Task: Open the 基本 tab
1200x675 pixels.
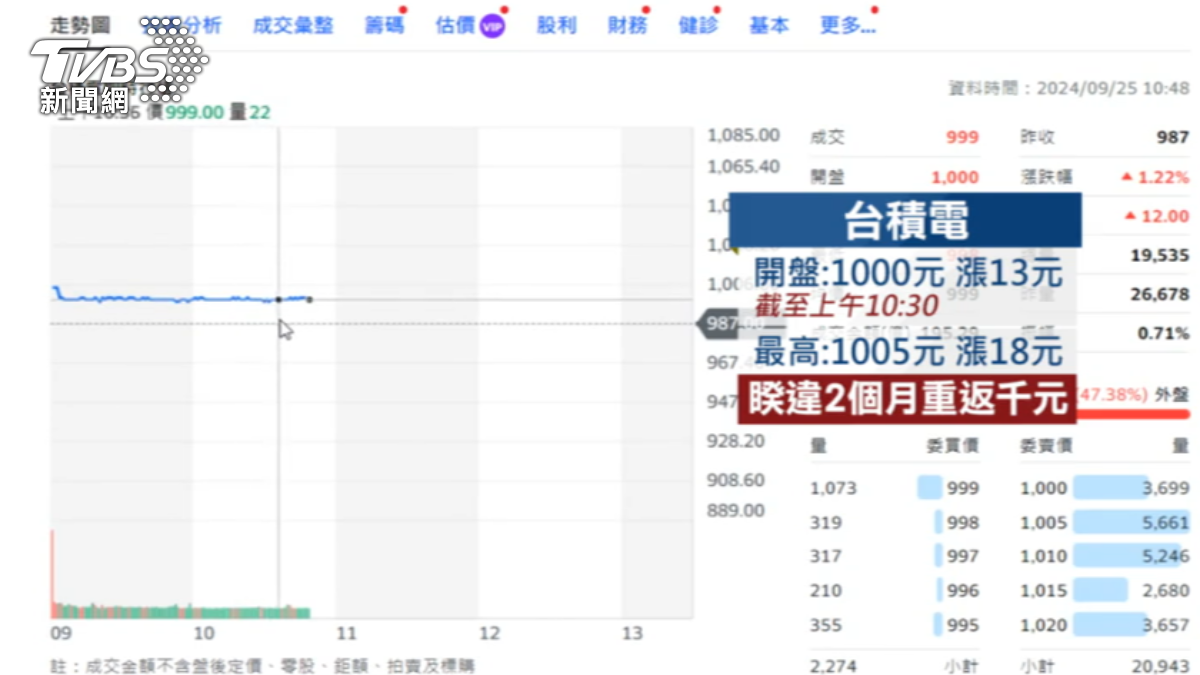Action: (768, 25)
